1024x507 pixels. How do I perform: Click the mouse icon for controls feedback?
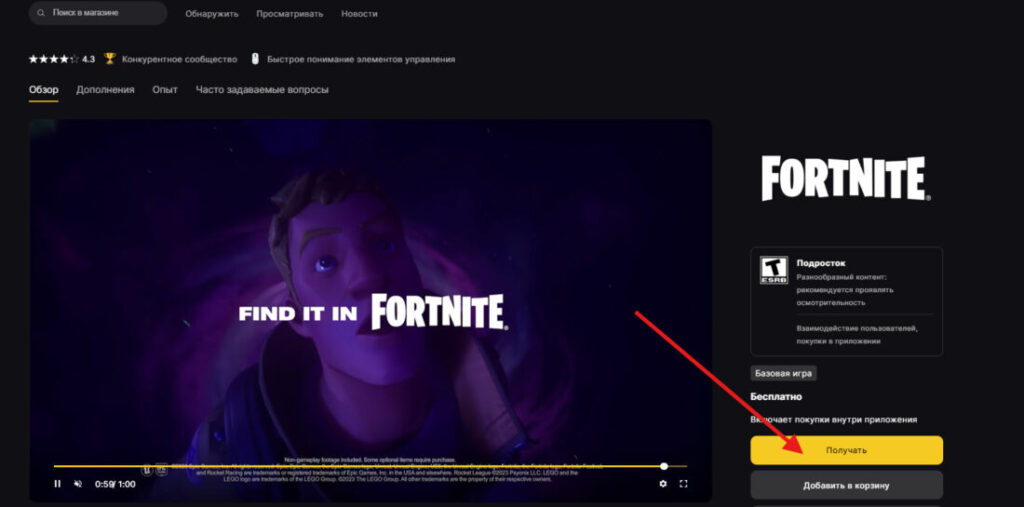coord(255,59)
